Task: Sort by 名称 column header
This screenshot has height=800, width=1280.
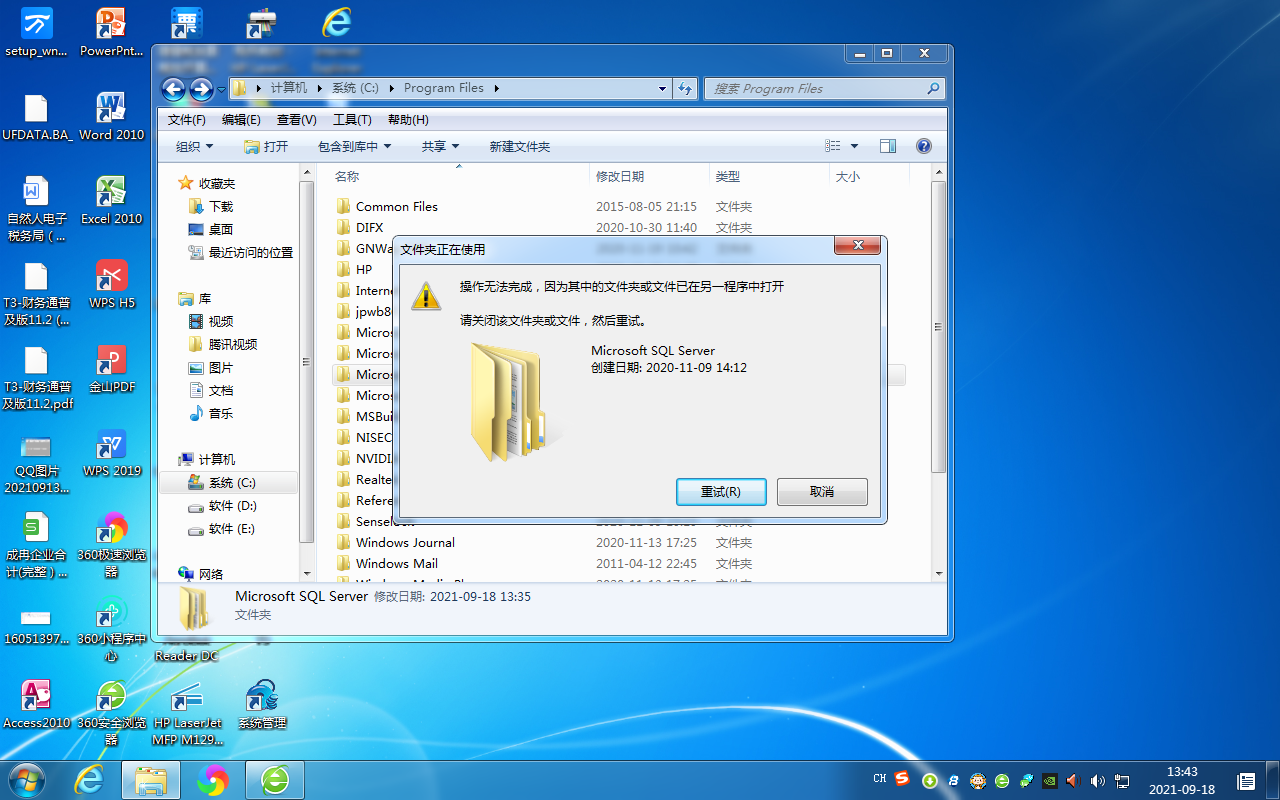Action: tap(347, 176)
